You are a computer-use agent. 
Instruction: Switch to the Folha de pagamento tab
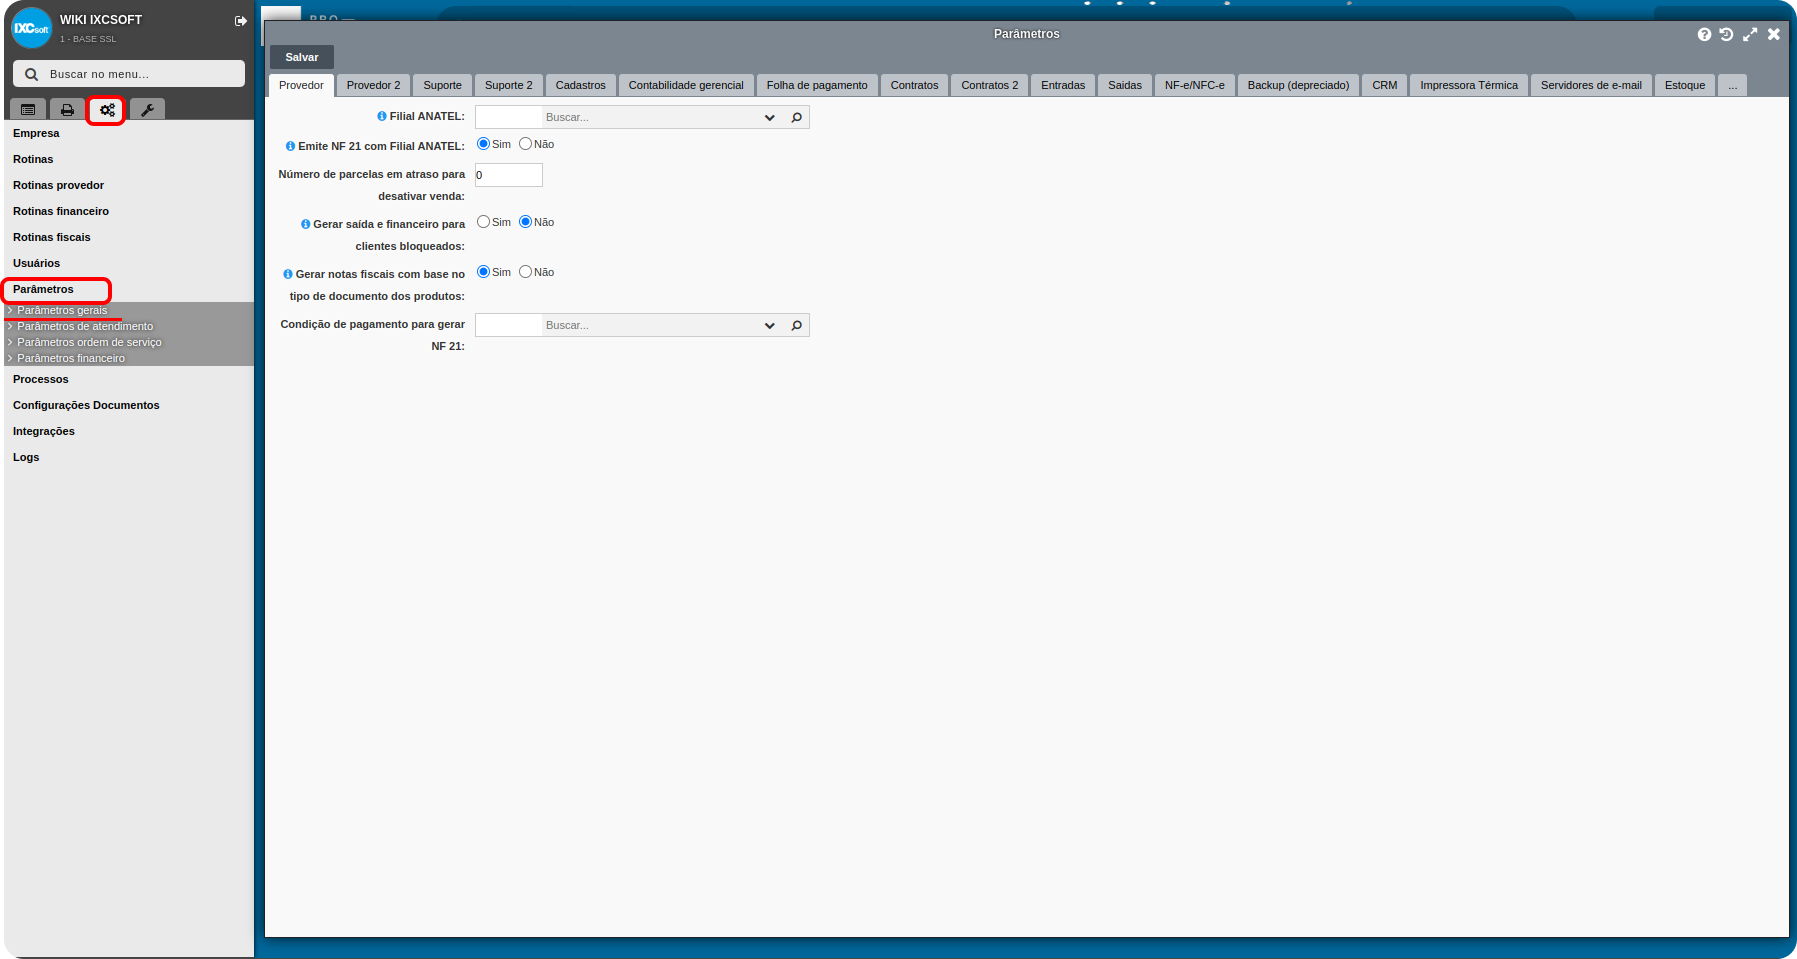tap(817, 85)
